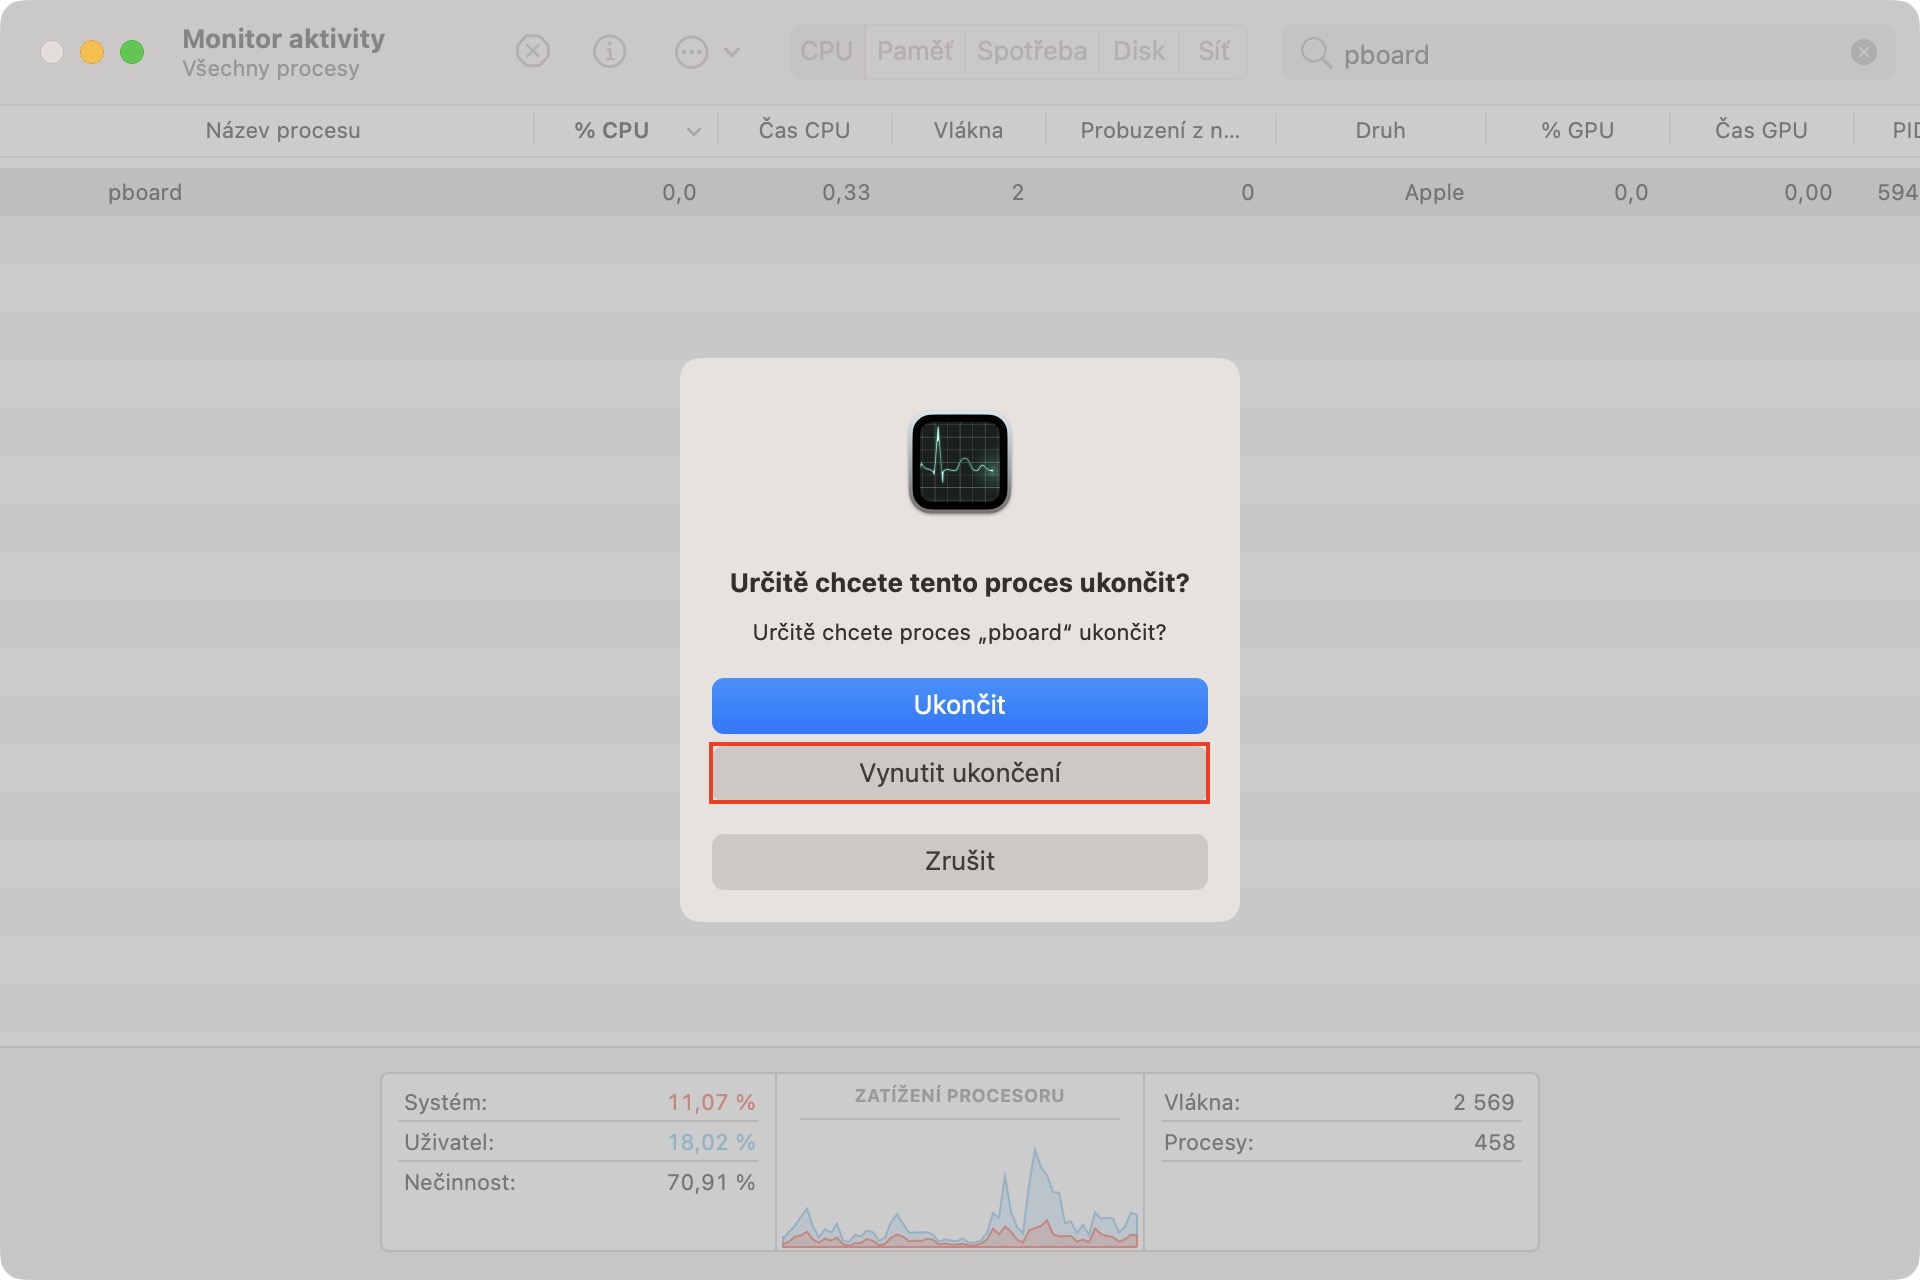
Task: Click the green full-screen window button
Action: pyautogui.click(x=132, y=52)
